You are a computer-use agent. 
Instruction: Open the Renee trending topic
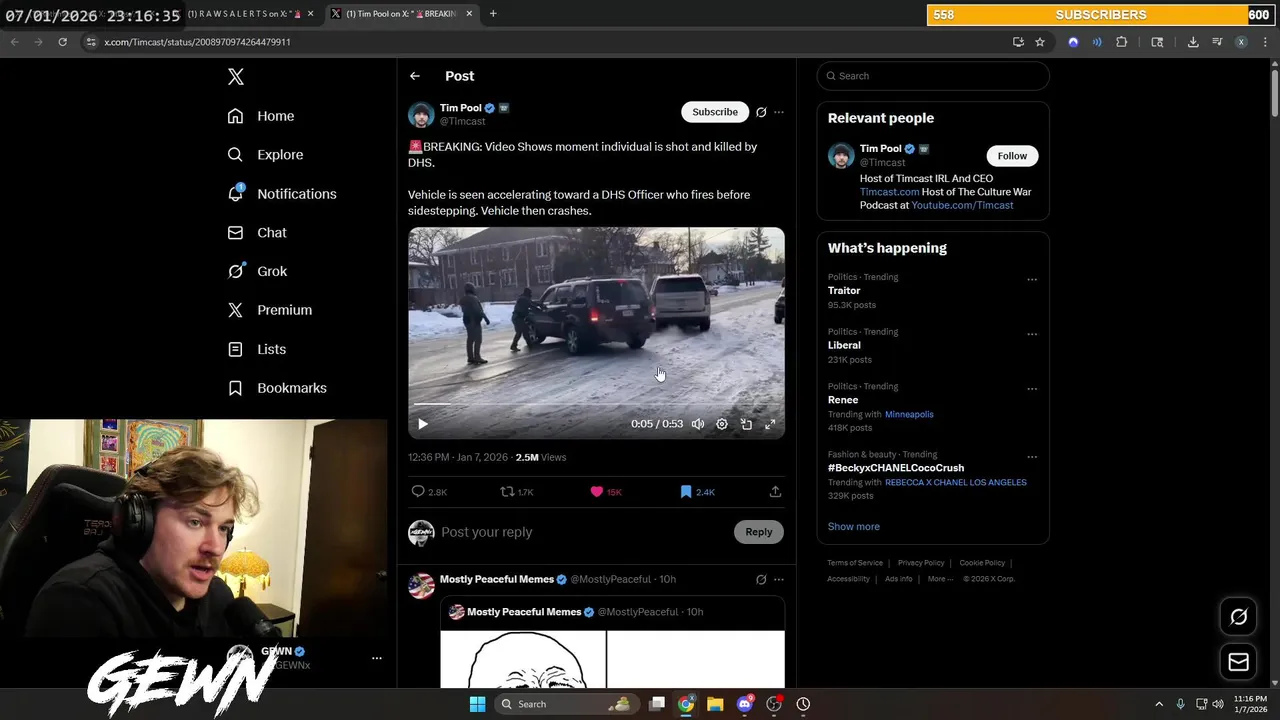pyautogui.click(x=843, y=400)
